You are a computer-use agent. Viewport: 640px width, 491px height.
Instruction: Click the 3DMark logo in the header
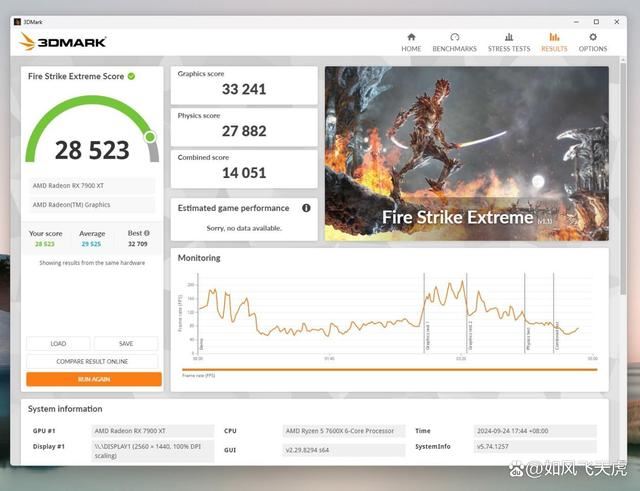[x=62, y=41]
